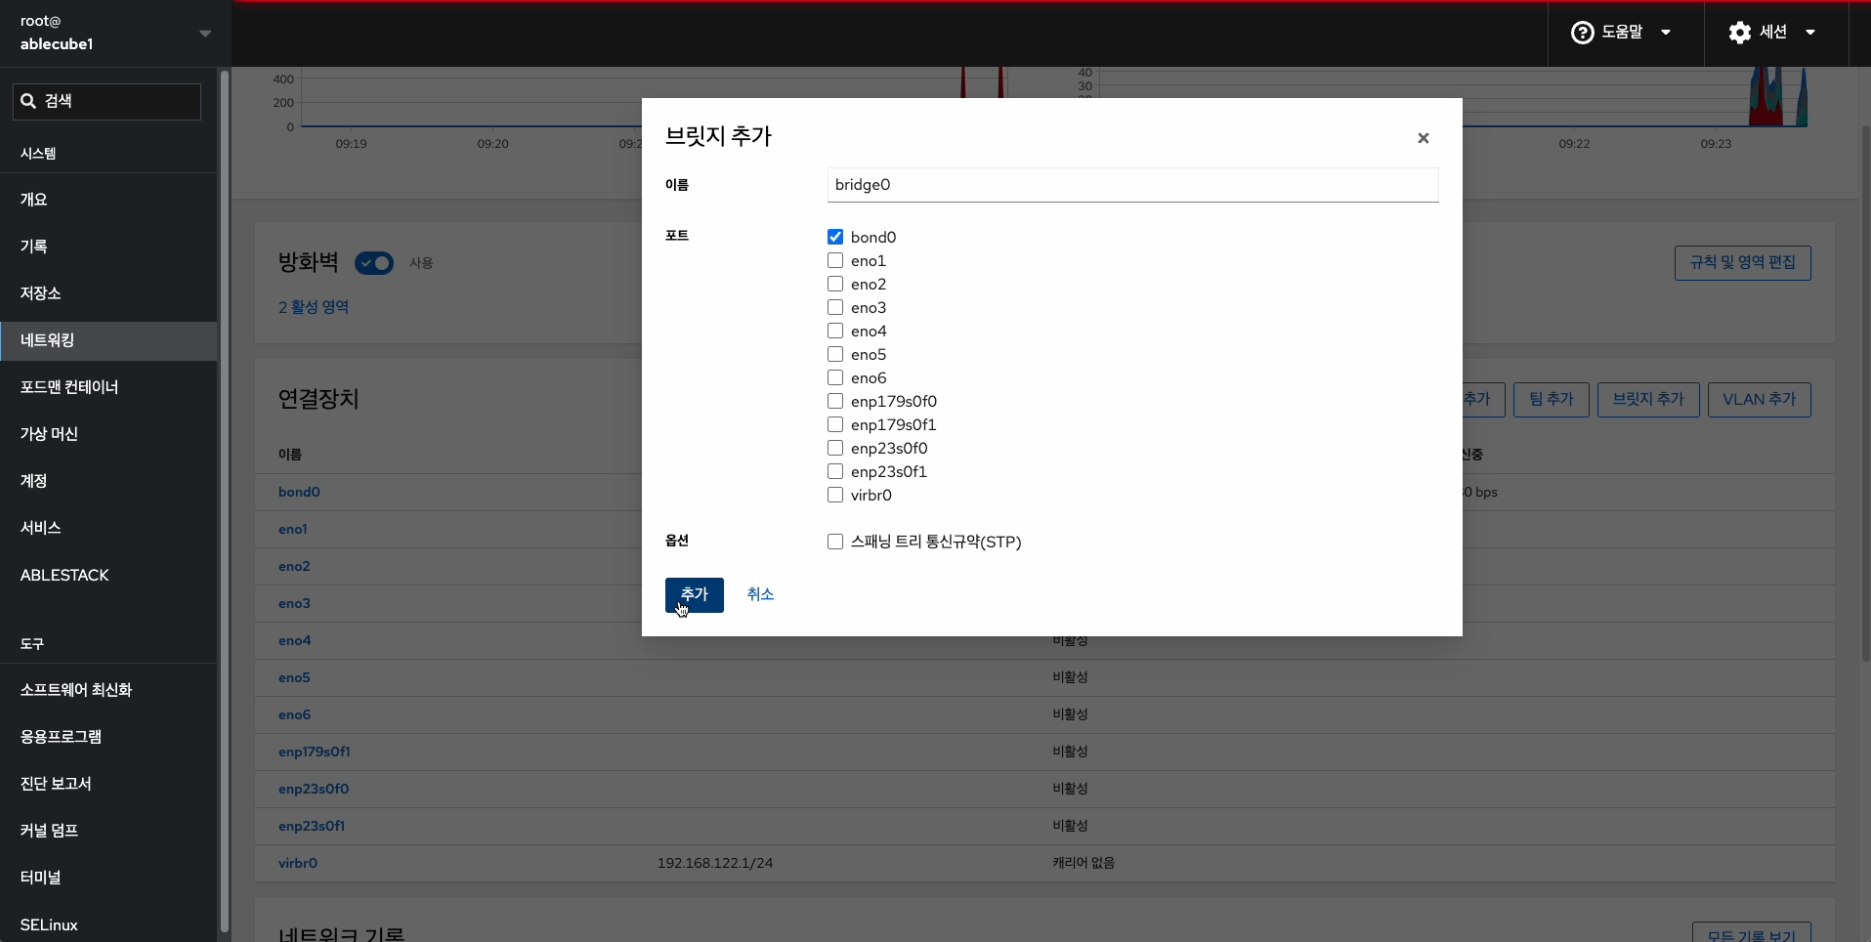Open the 세션 session dropdown arrow

coord(1809,33)
